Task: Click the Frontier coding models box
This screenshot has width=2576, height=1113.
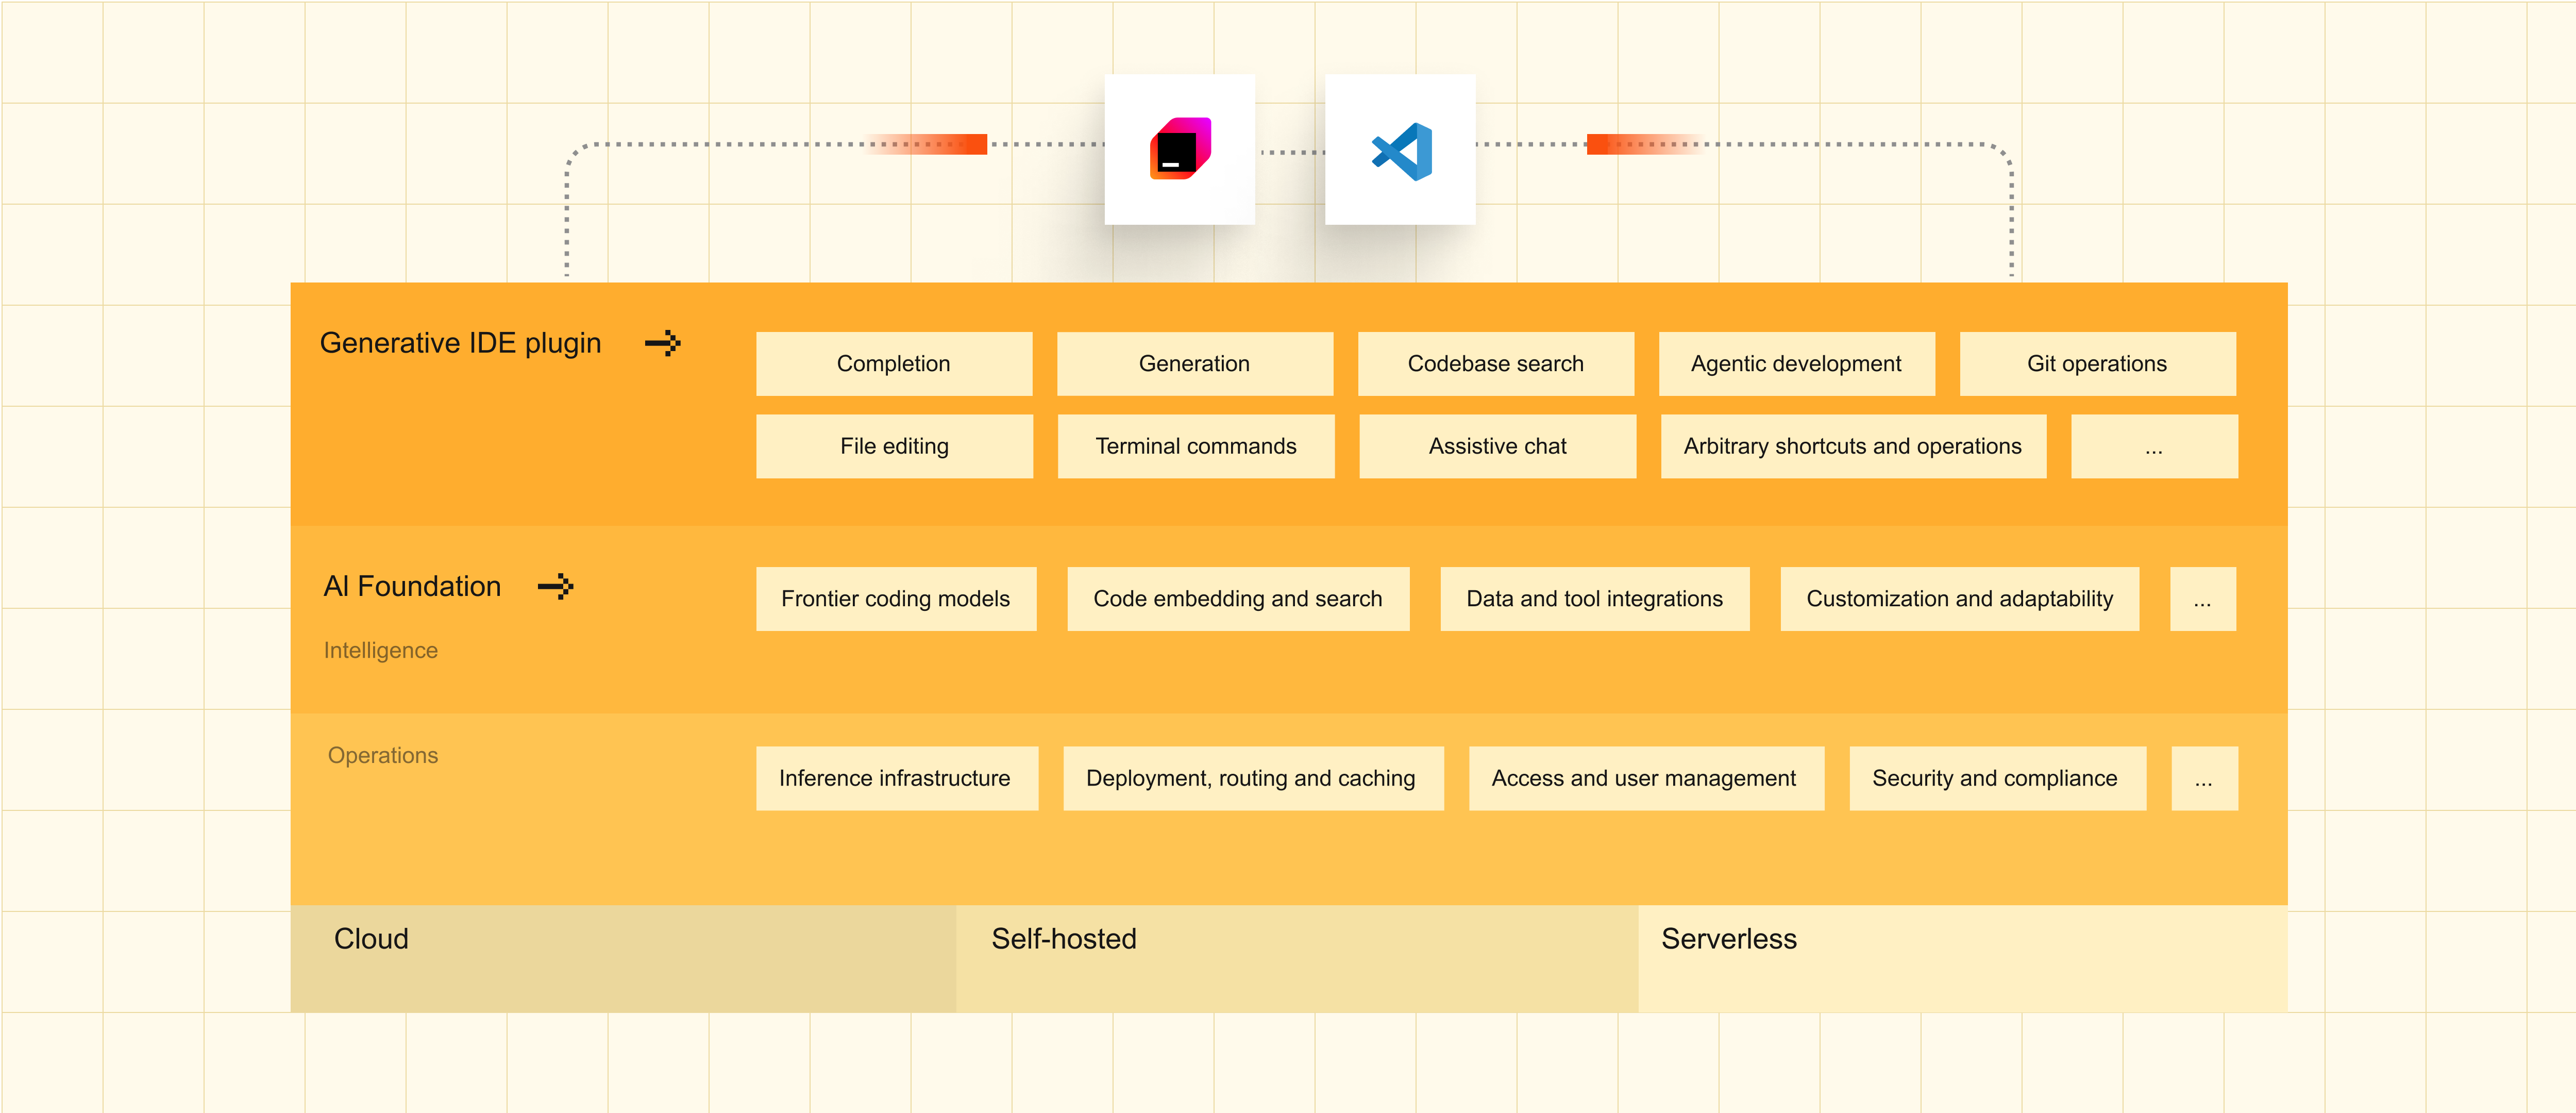Action: [x=896, y=599]
